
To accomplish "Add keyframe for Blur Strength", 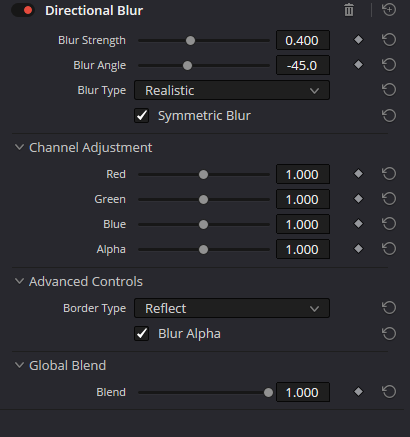I will tap(358, 40).
